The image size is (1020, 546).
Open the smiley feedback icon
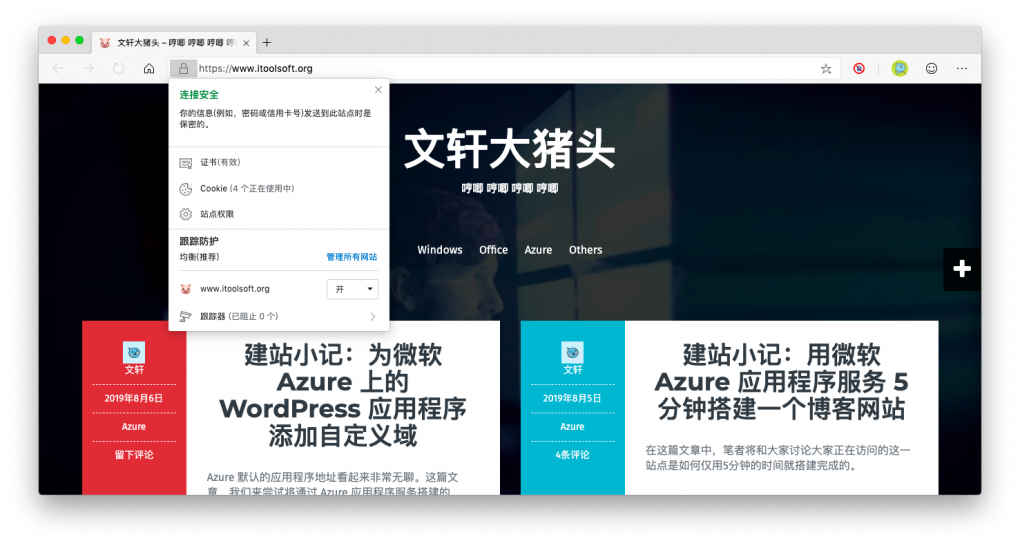[931, 69]
